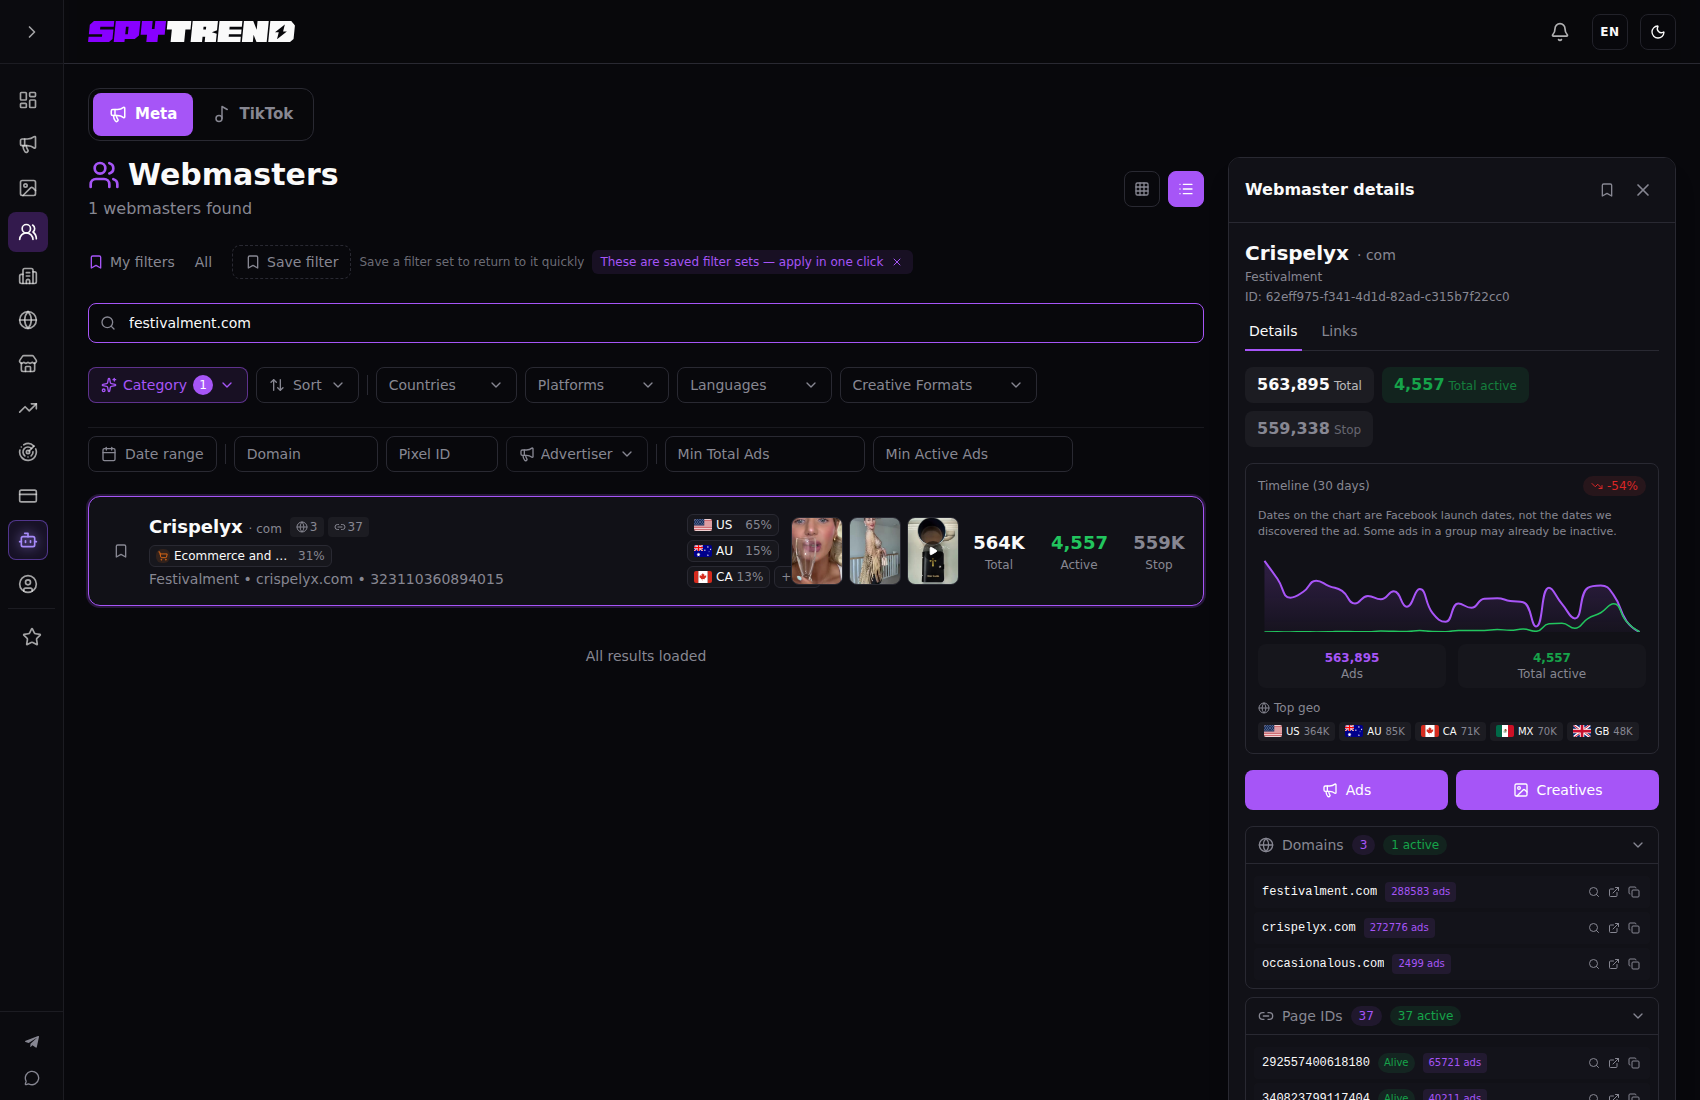Open the user profile circle icon in sidebar
Viewport: 1700px width, 1100px height.
[x=28, y=584]
